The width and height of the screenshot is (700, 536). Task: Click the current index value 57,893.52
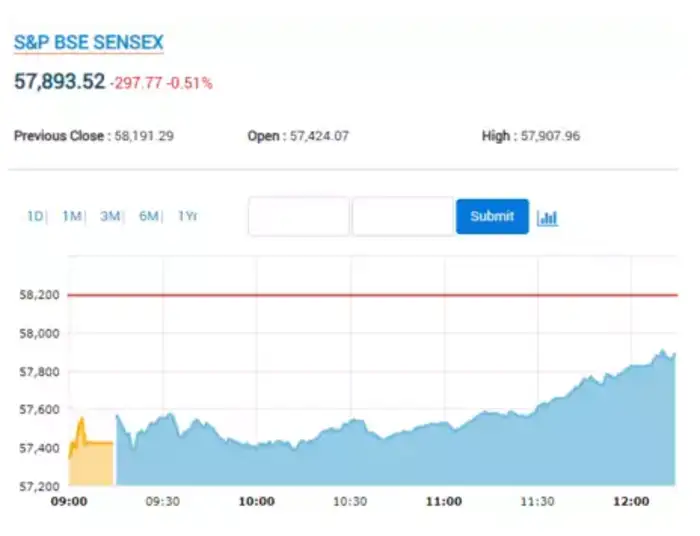59,81
